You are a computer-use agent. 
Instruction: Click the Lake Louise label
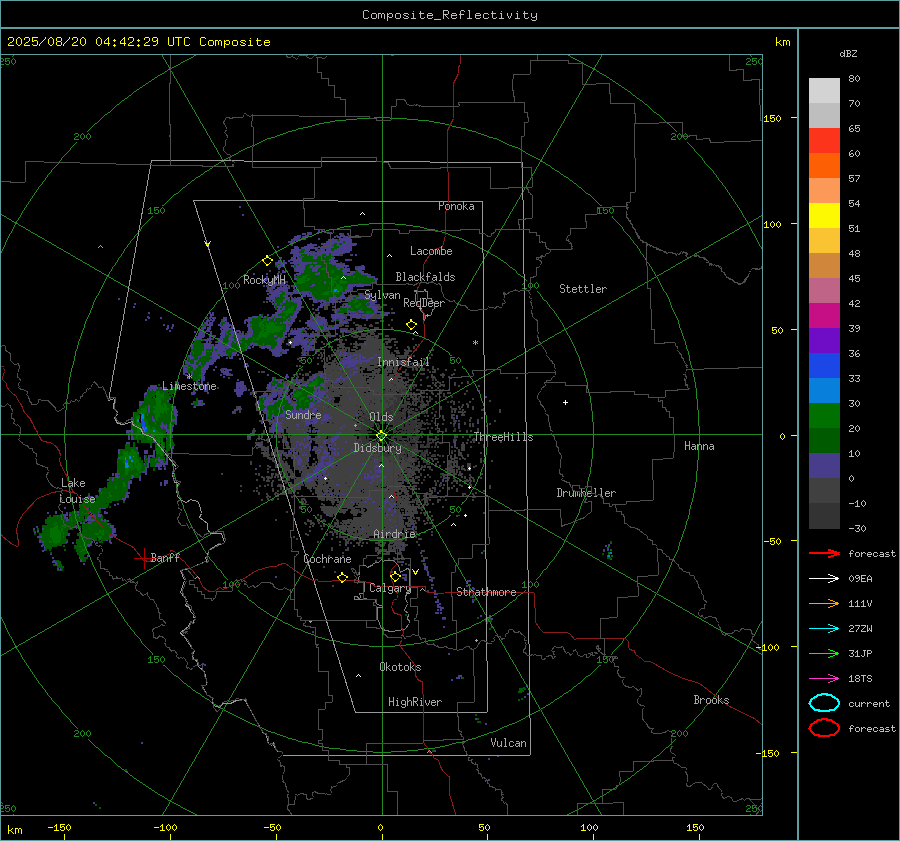(77, 491)
